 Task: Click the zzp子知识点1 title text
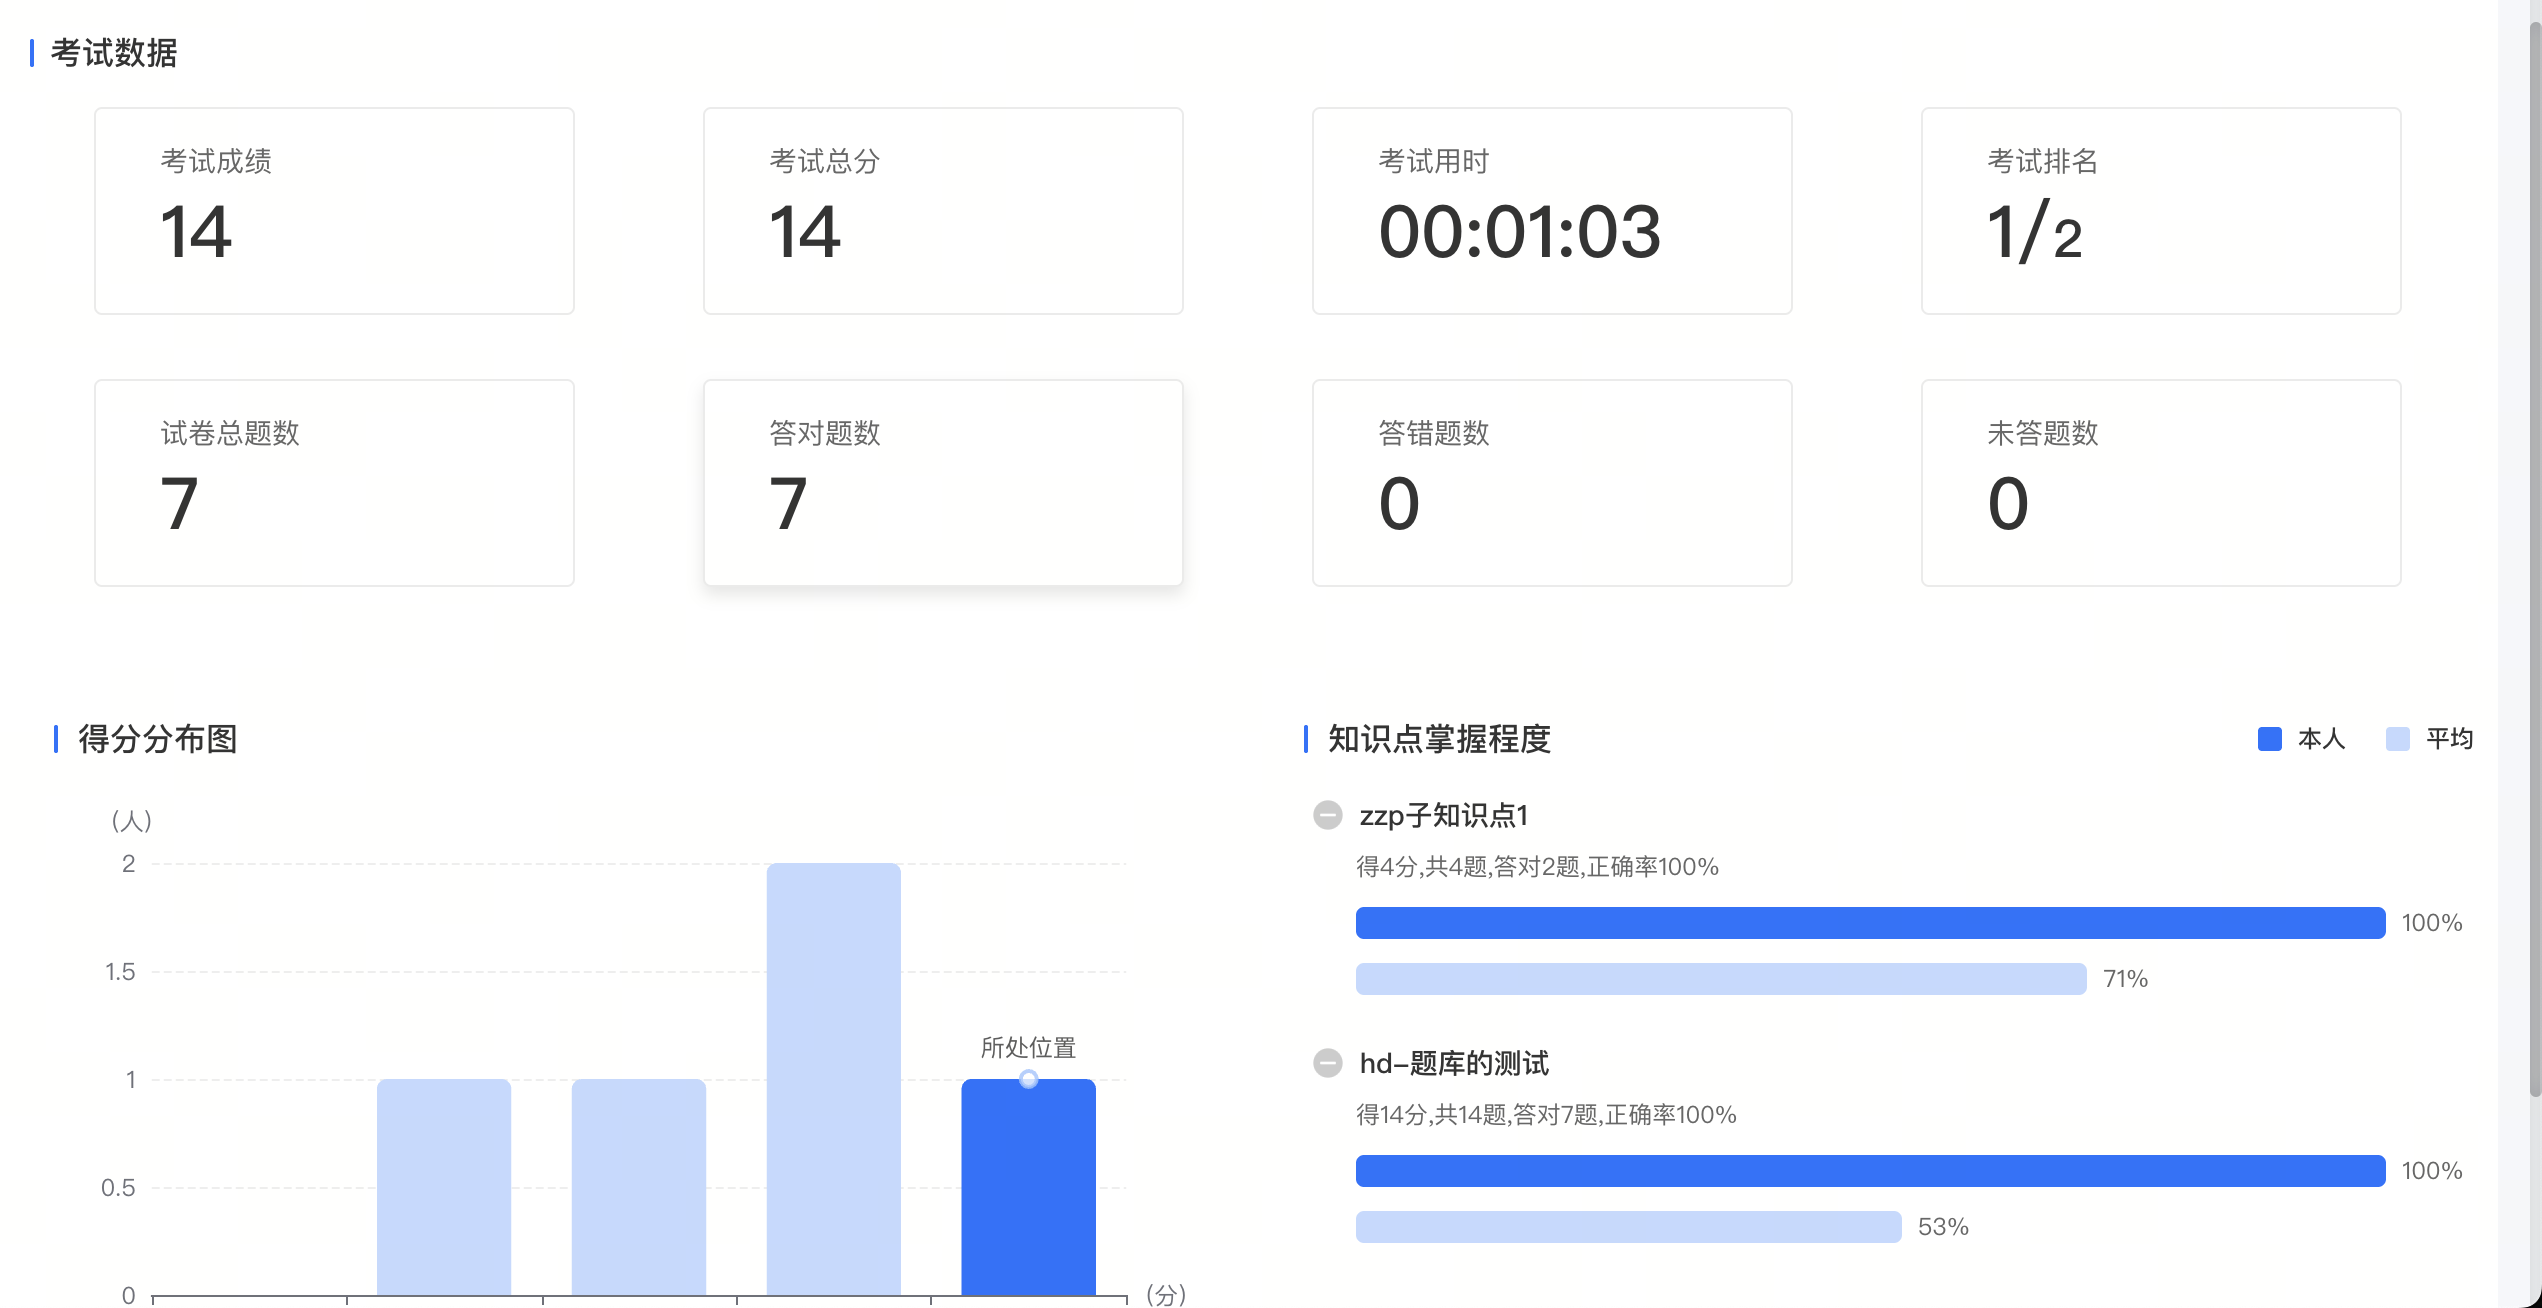[1444, 815]
